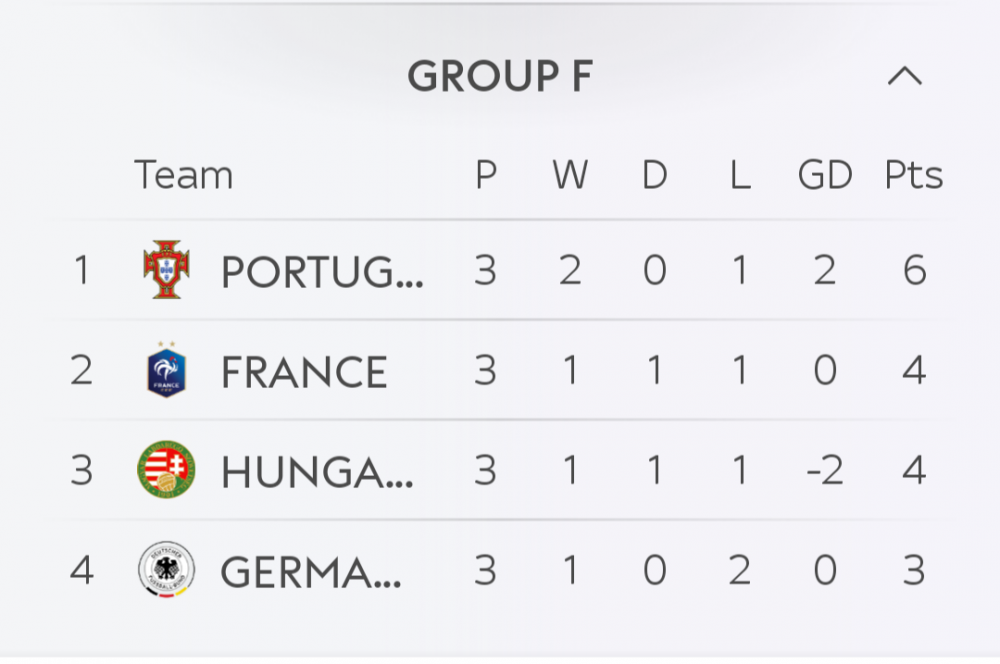Open the Portugal team name link

click(x=322, y=271)
